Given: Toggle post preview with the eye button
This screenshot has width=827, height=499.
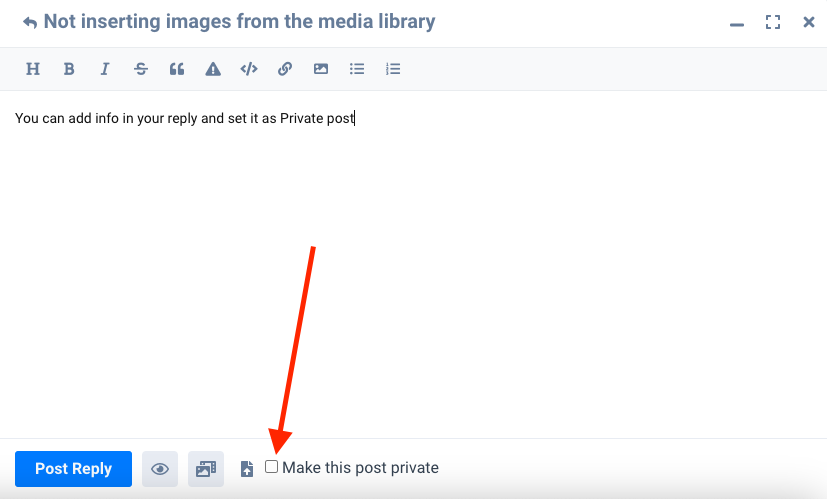Looking at the screenshot, I should coord(160,468).
